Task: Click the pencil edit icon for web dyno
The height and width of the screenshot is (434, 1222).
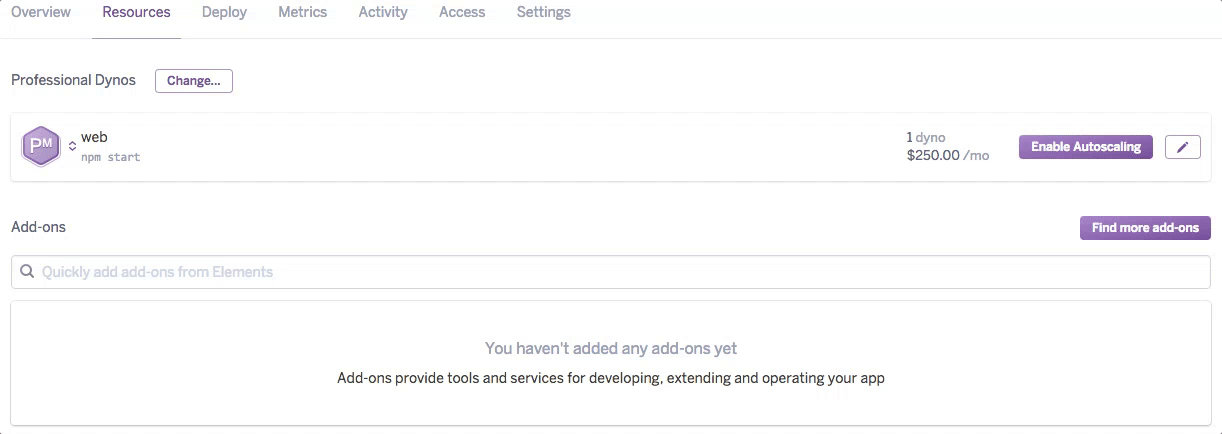Action: pyautogui.click(x=1183, y=147)
